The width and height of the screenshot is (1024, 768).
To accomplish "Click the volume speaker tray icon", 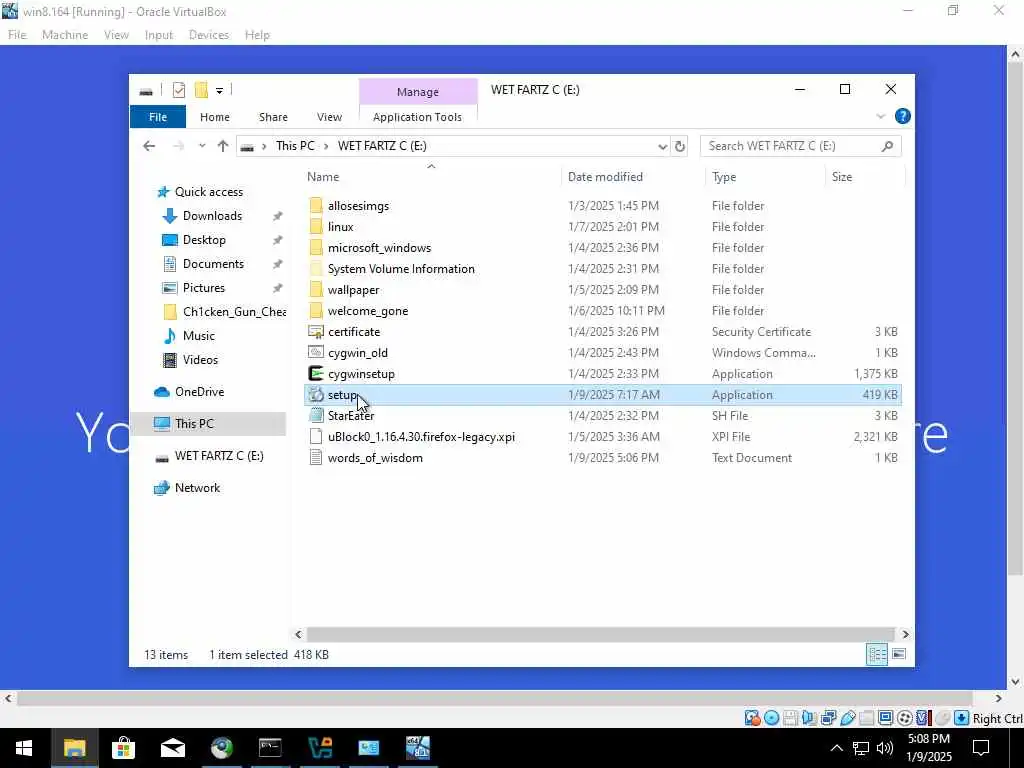I will tap(885, 748).
